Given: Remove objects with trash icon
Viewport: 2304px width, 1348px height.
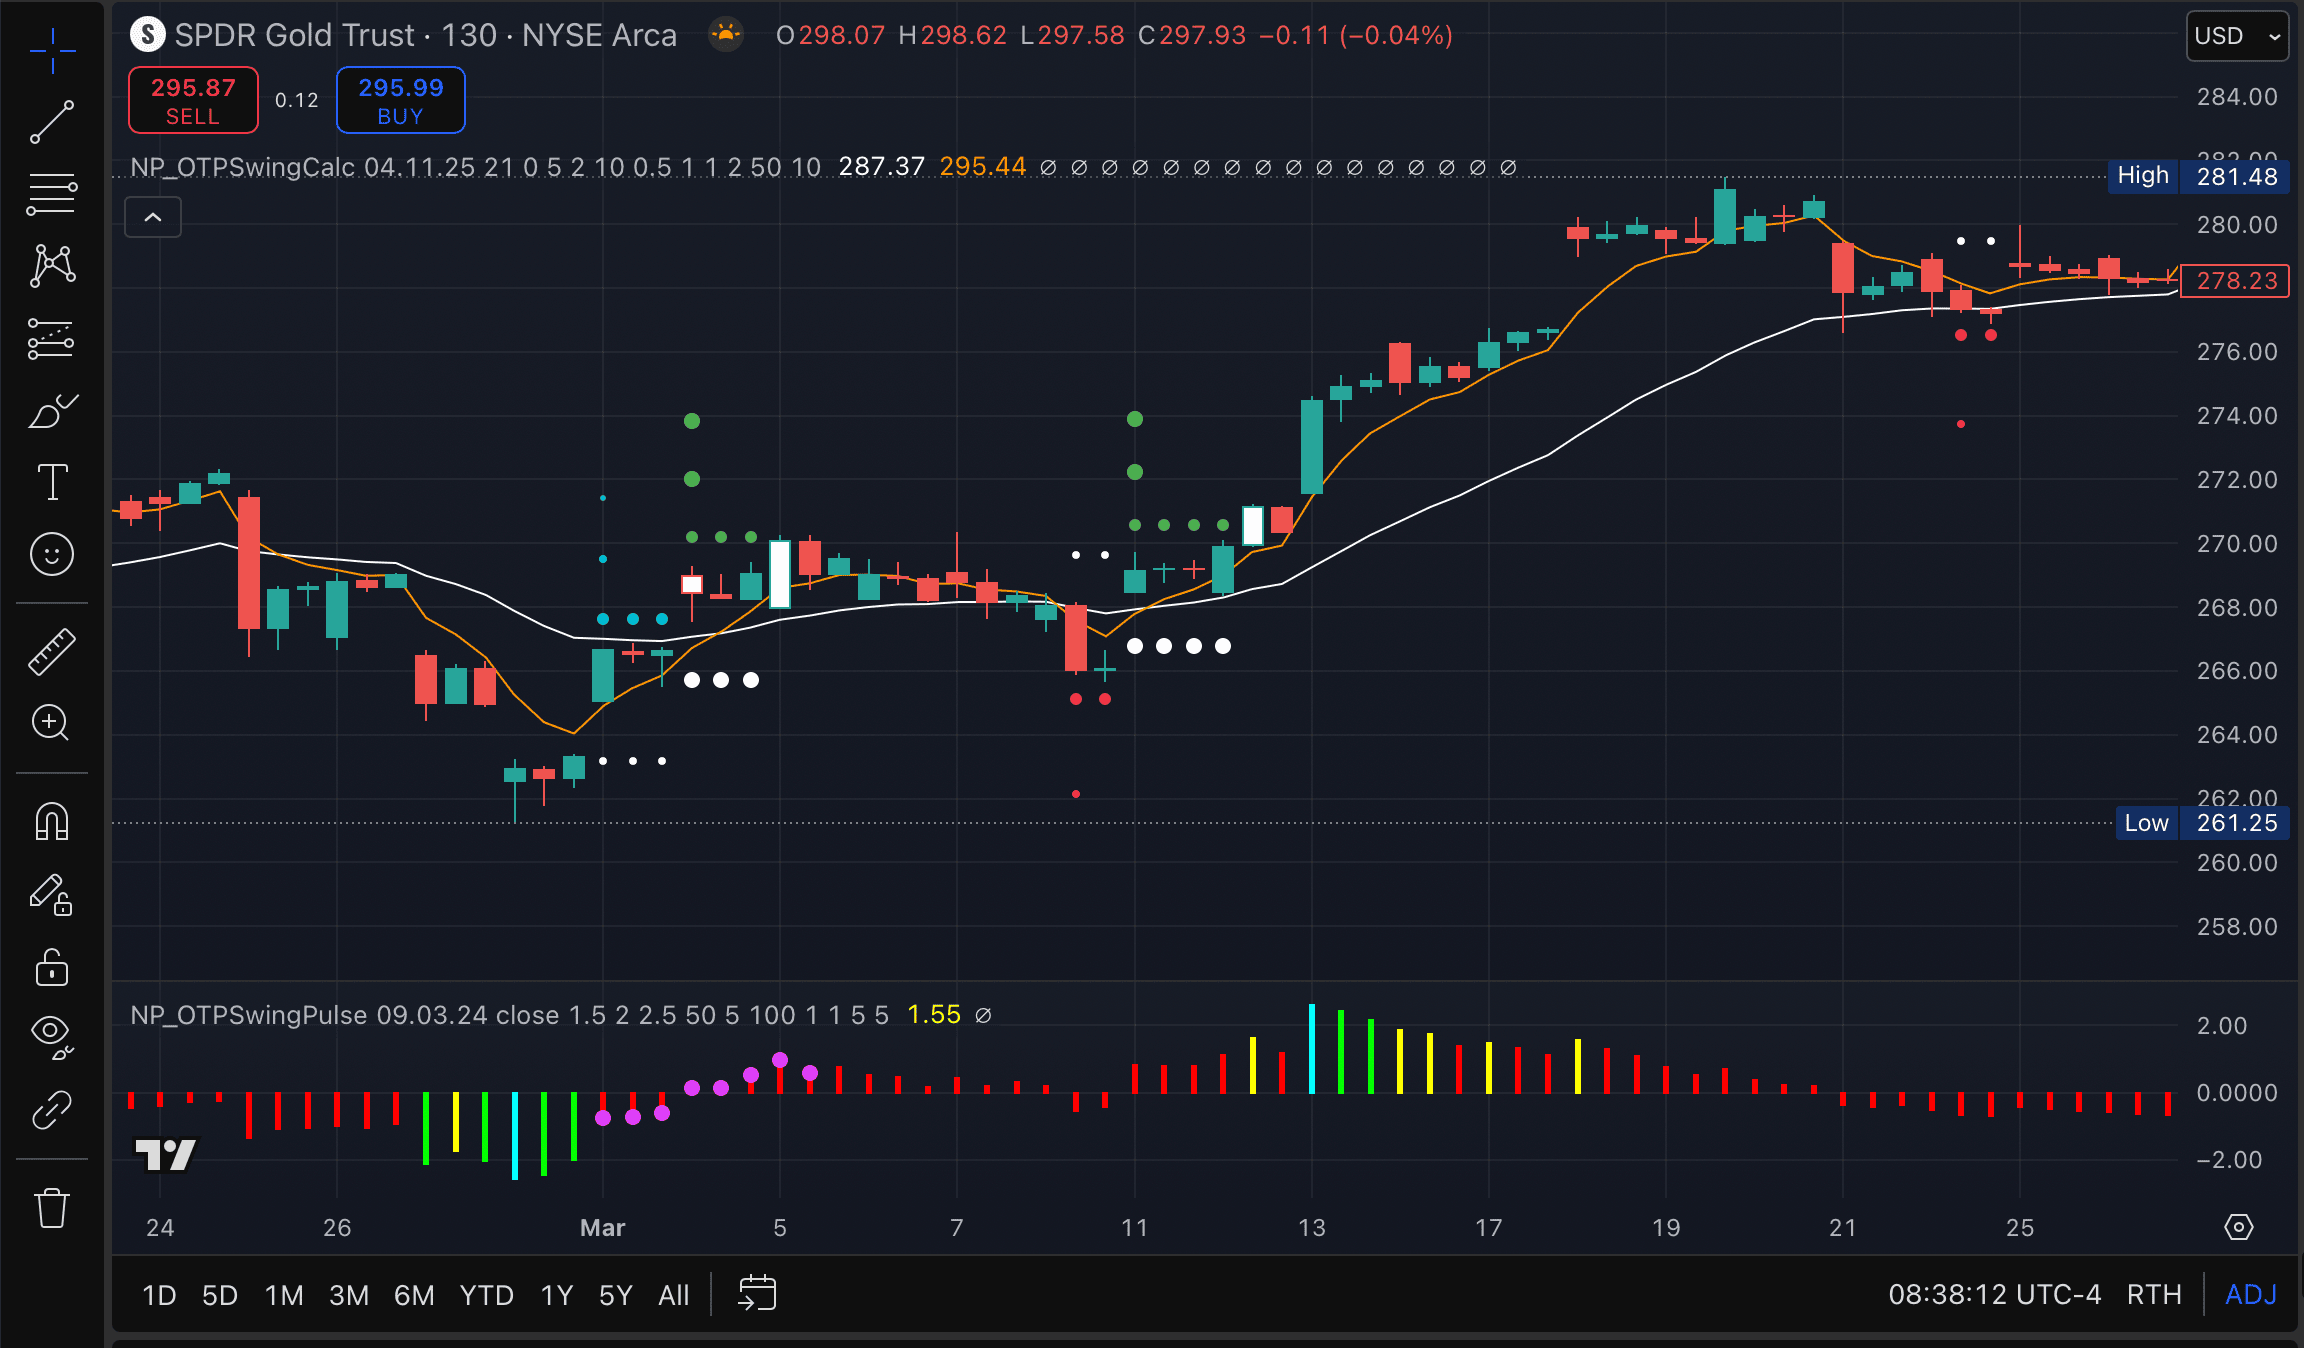Looking at the screenshot, I should 52,1208.
